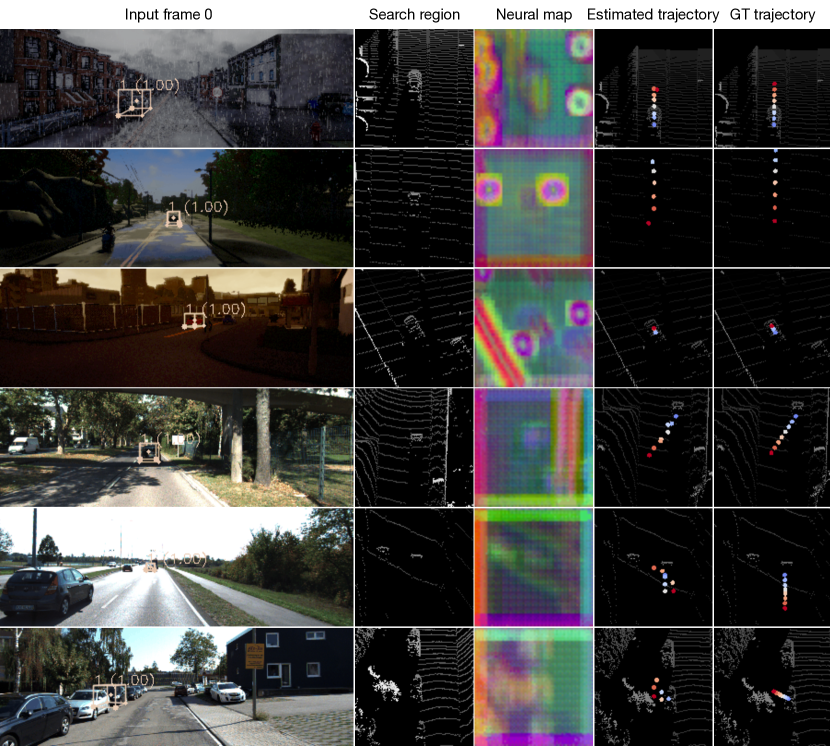Click the white van in the overpass road frame
830x746 pixels.
tap(23, 445)
